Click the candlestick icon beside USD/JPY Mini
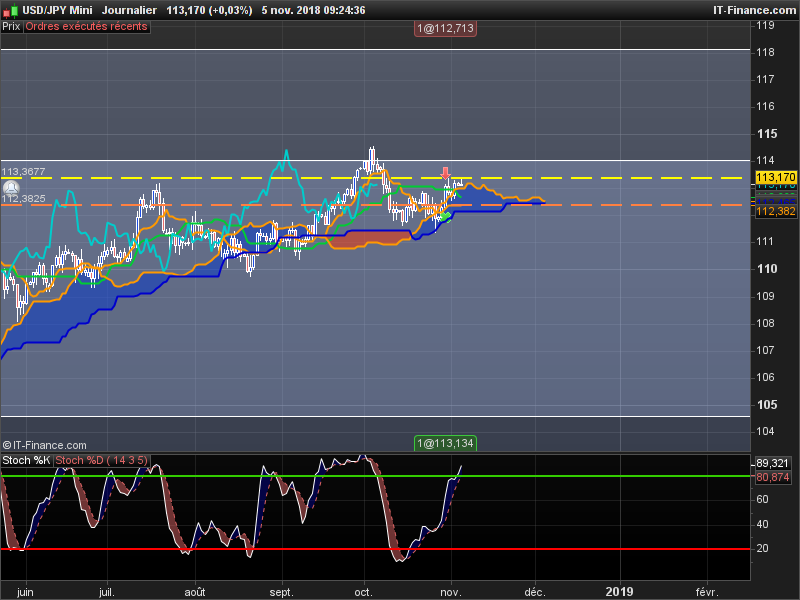Image resolution: width=800 pixels, height=600 pixels. pyautogui.click(x=11, y=10)
